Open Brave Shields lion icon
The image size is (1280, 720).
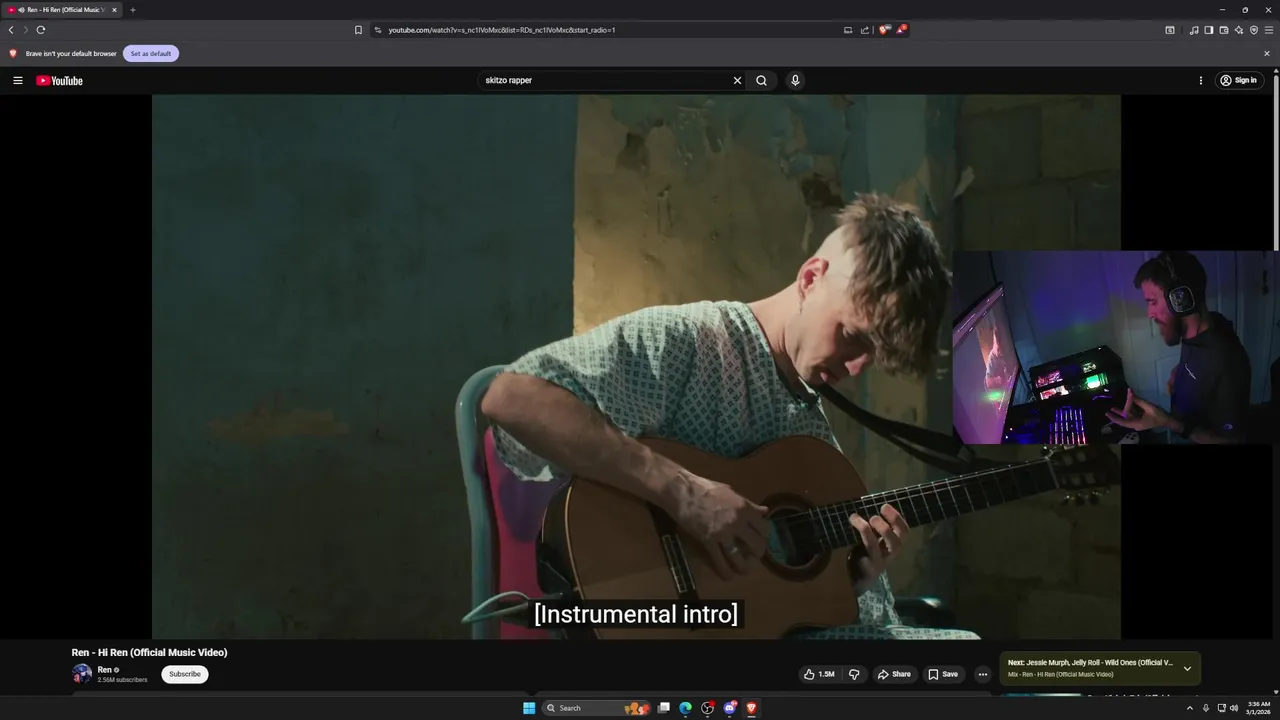pos(884,30)
